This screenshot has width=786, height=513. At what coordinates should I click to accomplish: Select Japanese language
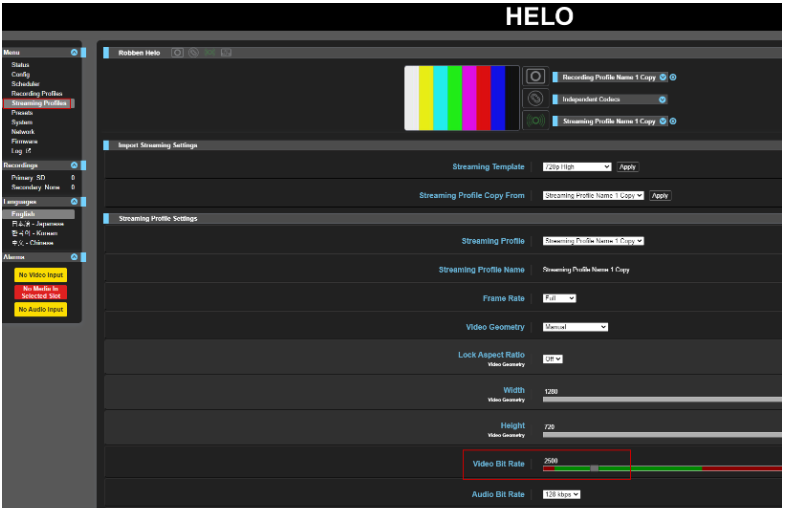[x=38, y=224]
